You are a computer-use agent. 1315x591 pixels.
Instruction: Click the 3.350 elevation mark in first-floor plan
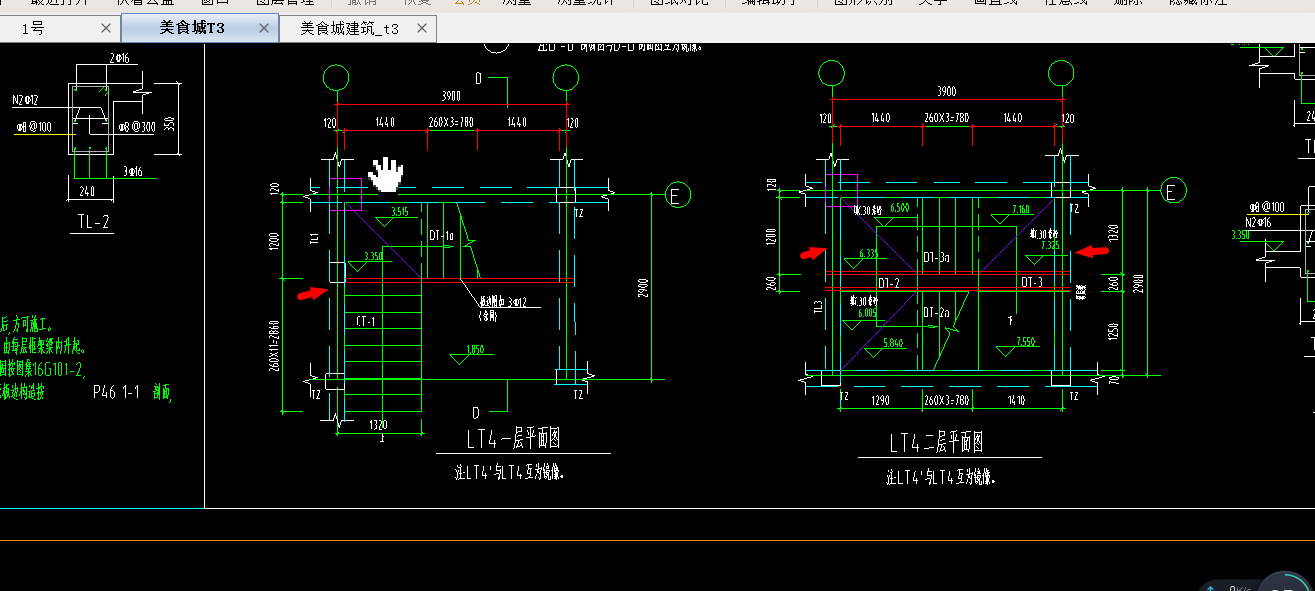coord(373,257)
